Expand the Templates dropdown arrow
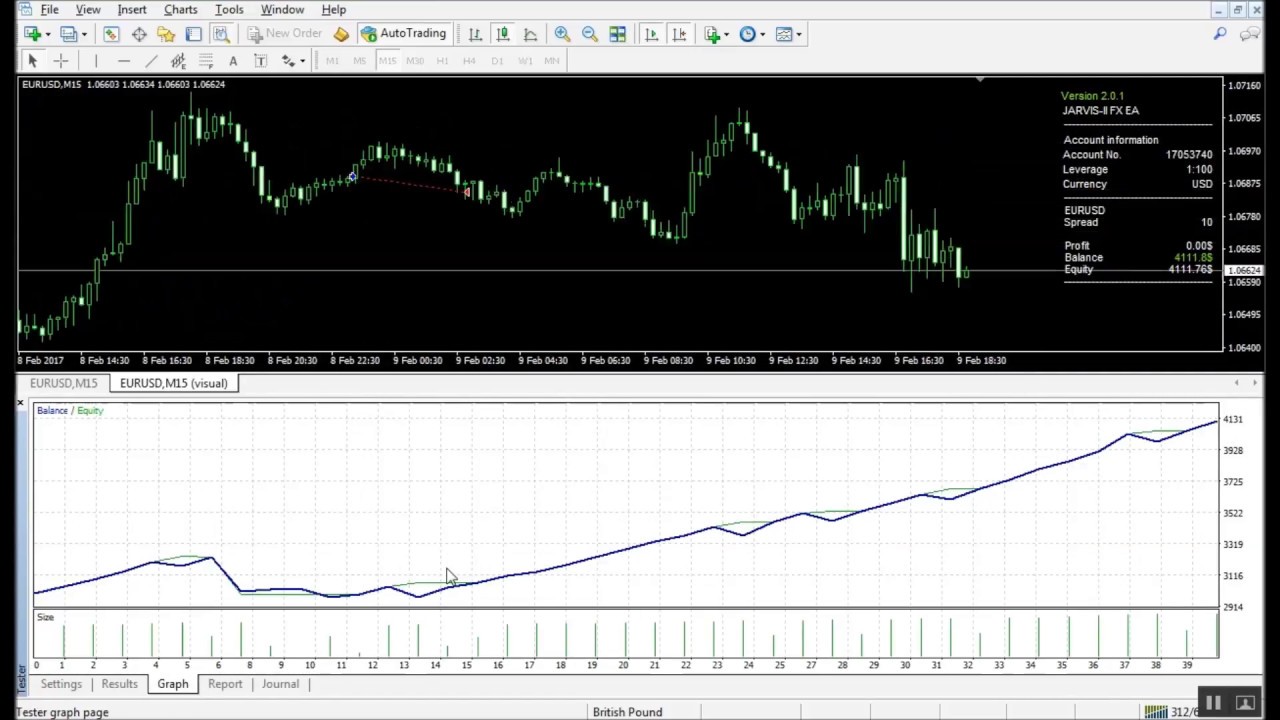The width and height of the screenshot is (1280, 720). tap(799, 34)
